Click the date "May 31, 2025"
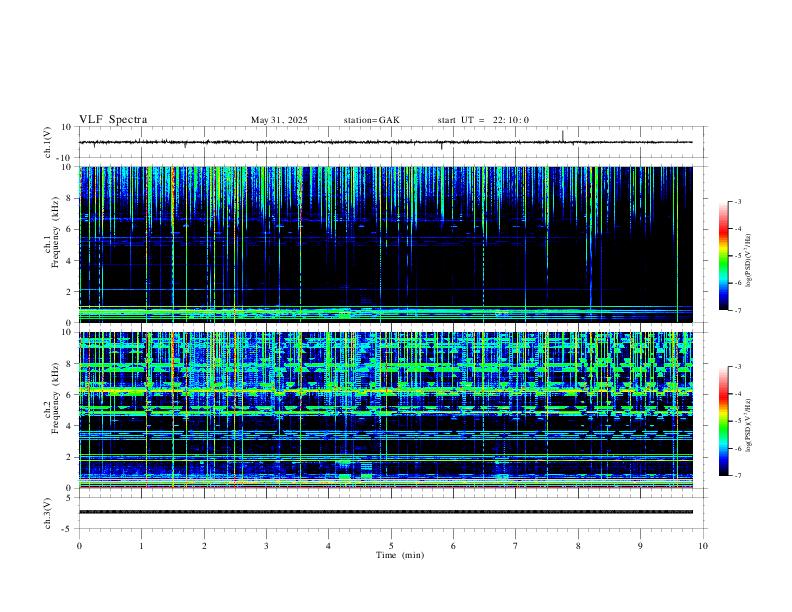The image size is (792, 612). 279,120
